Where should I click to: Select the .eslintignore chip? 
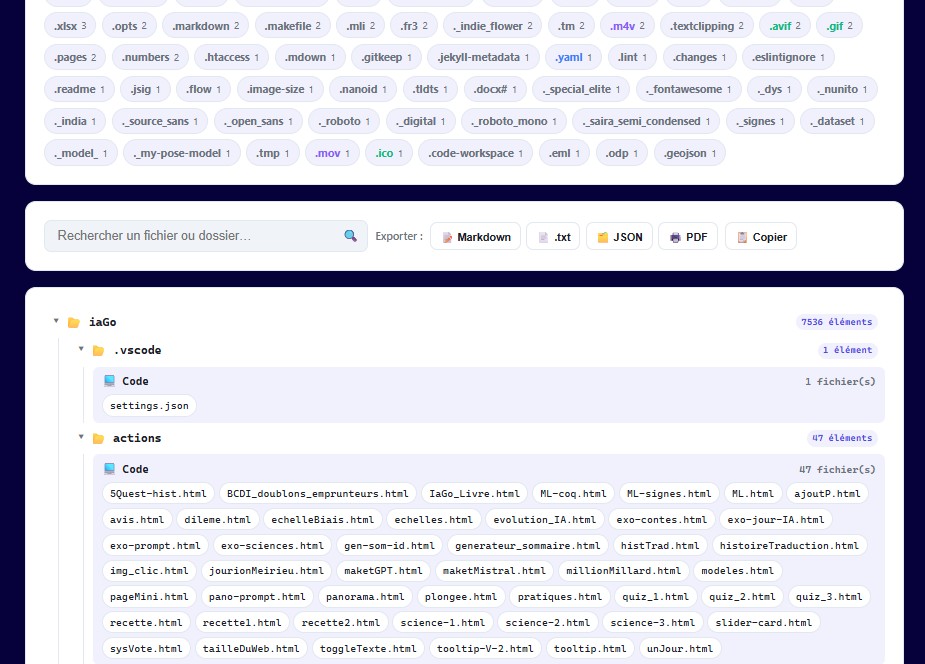[788, 57]
